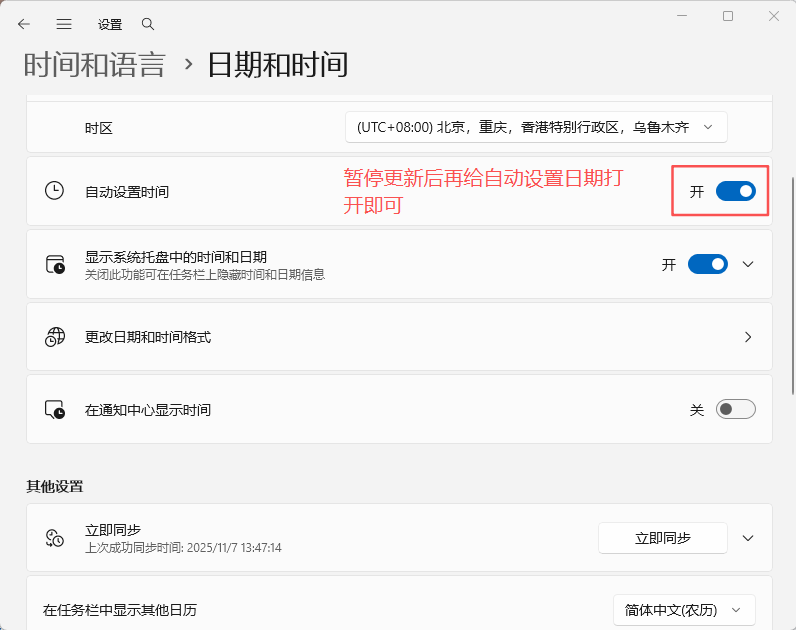This screenshot has height=630, width=796.
Task: Click the sync icon beside 立即同步
Action: pos(55,538)
